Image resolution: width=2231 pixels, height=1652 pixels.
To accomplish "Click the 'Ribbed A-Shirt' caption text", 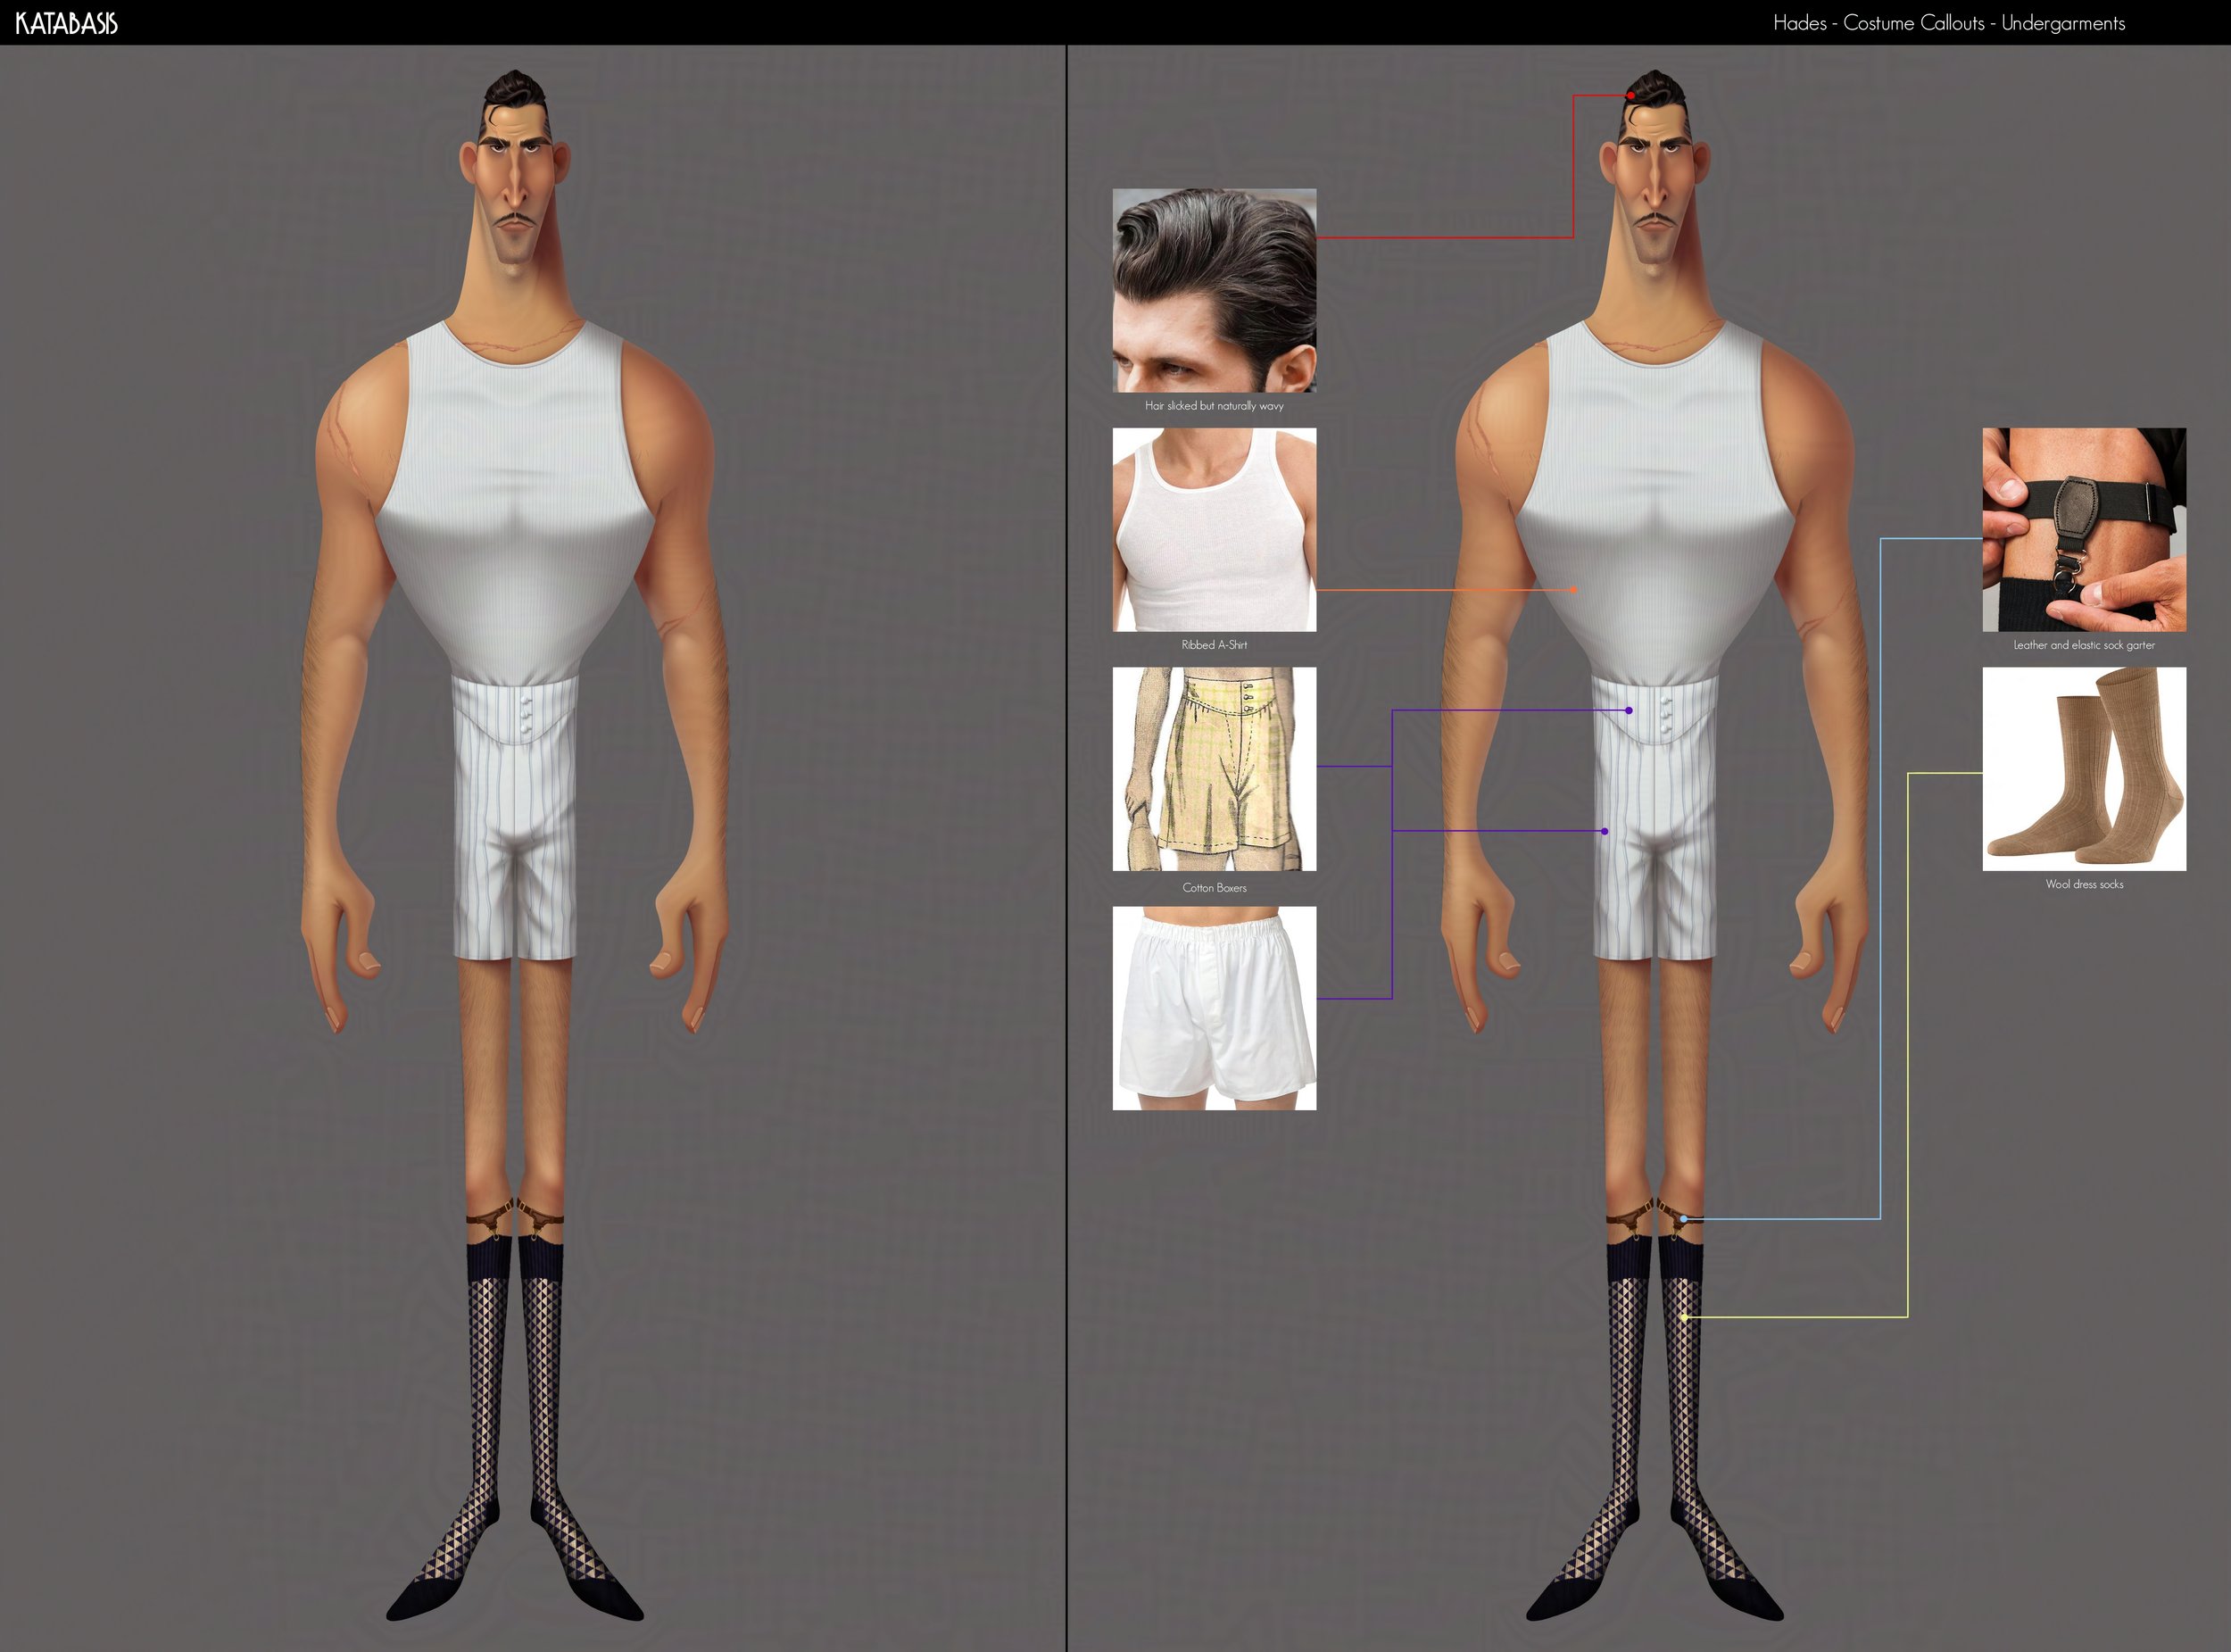I will pos(1214,645).
